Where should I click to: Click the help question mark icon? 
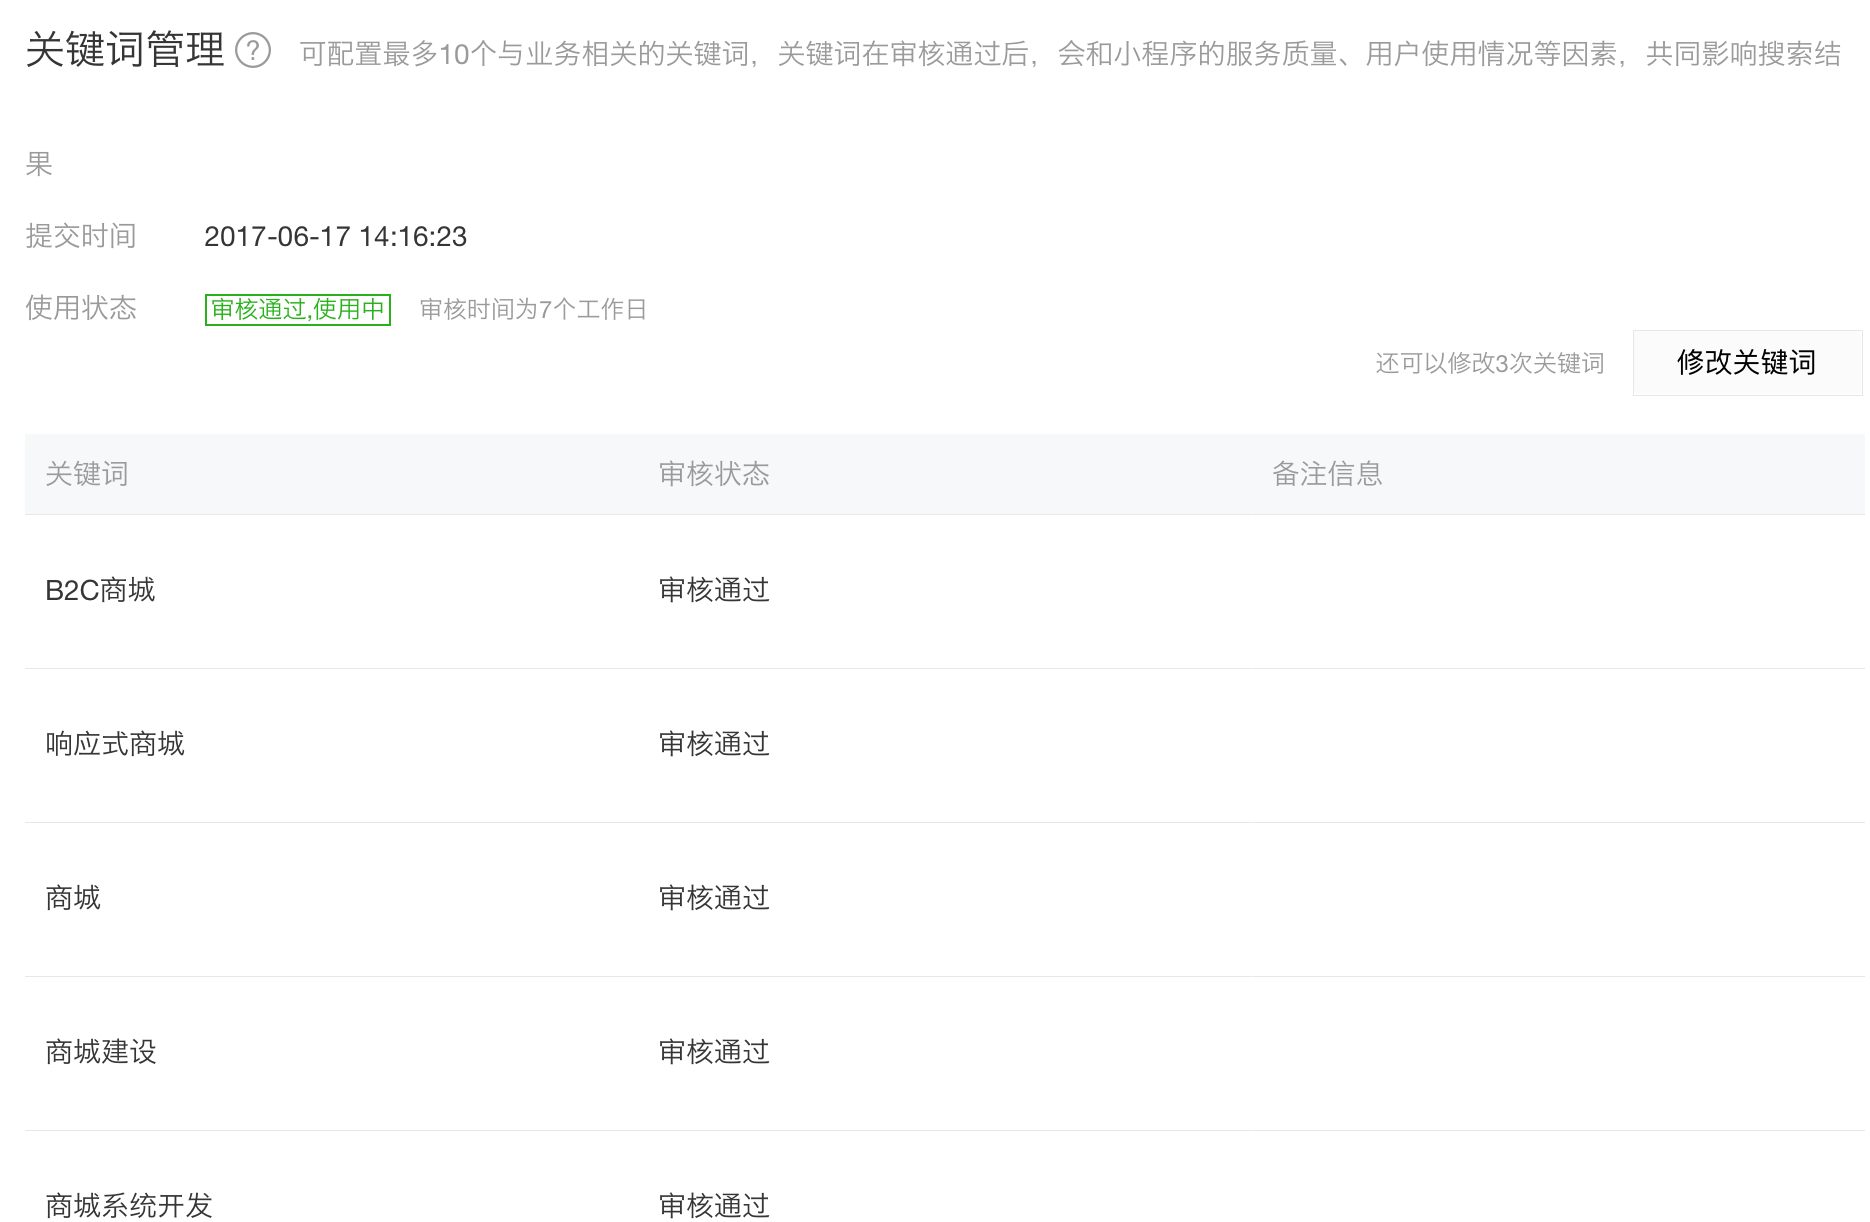tap(253, 50)
